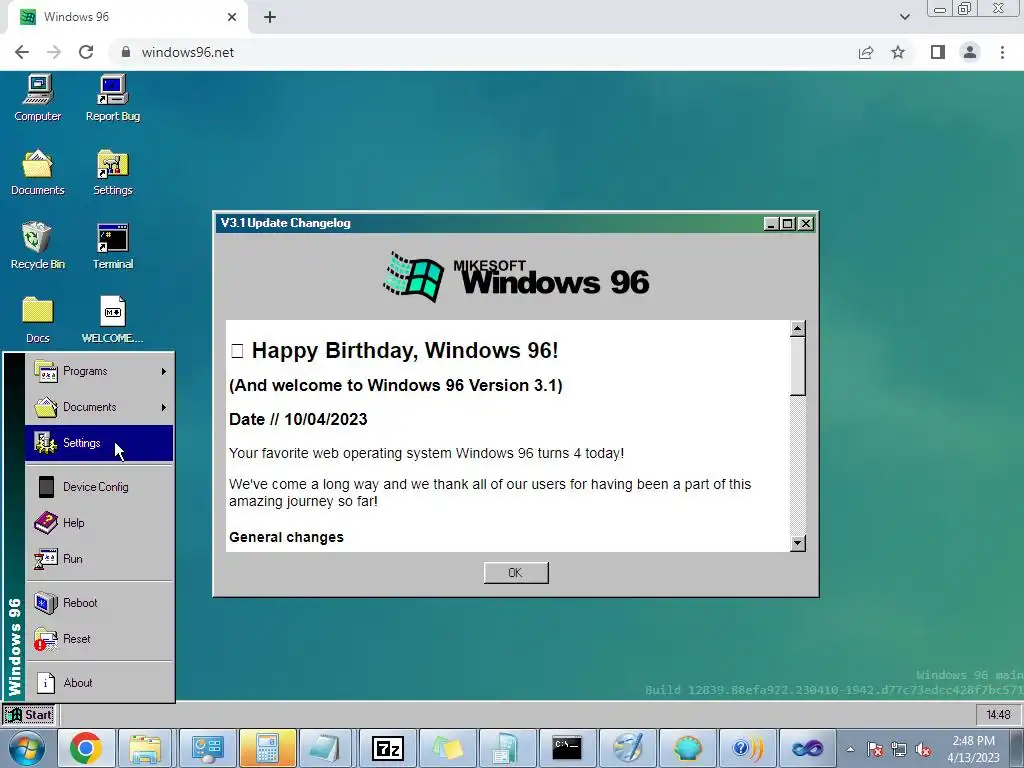Click the windows96.net address bar
This screenshot has width=1024, height=768.
pos(483,52)
